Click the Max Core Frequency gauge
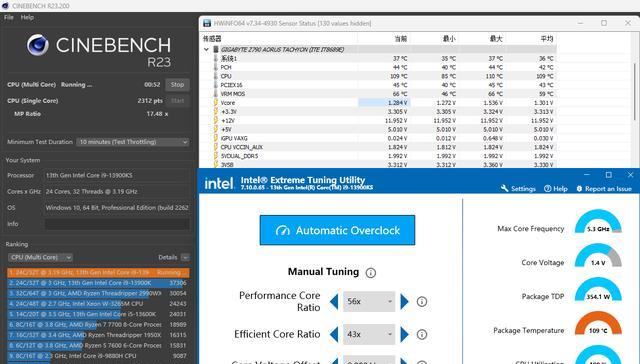Screen dimensions: 640x364 [x=598, y=222]
